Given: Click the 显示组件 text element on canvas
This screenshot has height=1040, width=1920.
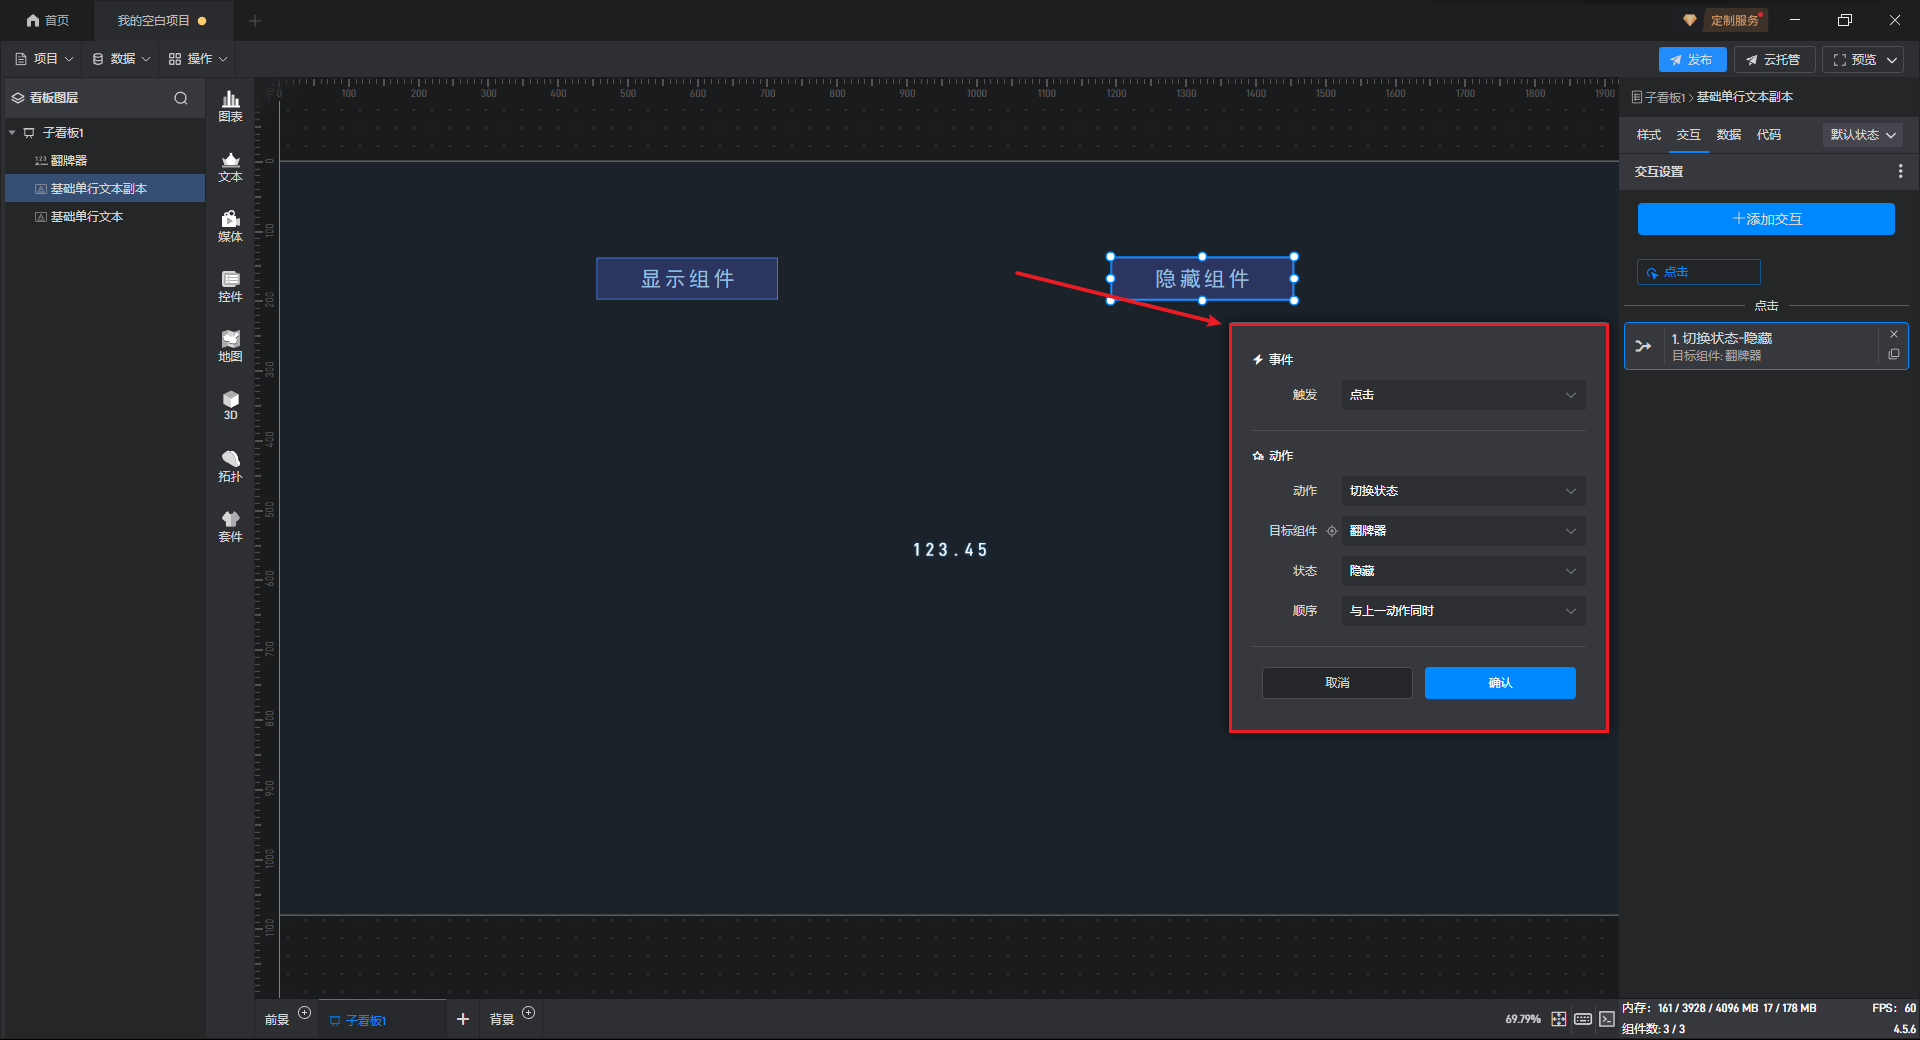Looking at the screenshot, I should pyautogui.click(x=687, y=279).
